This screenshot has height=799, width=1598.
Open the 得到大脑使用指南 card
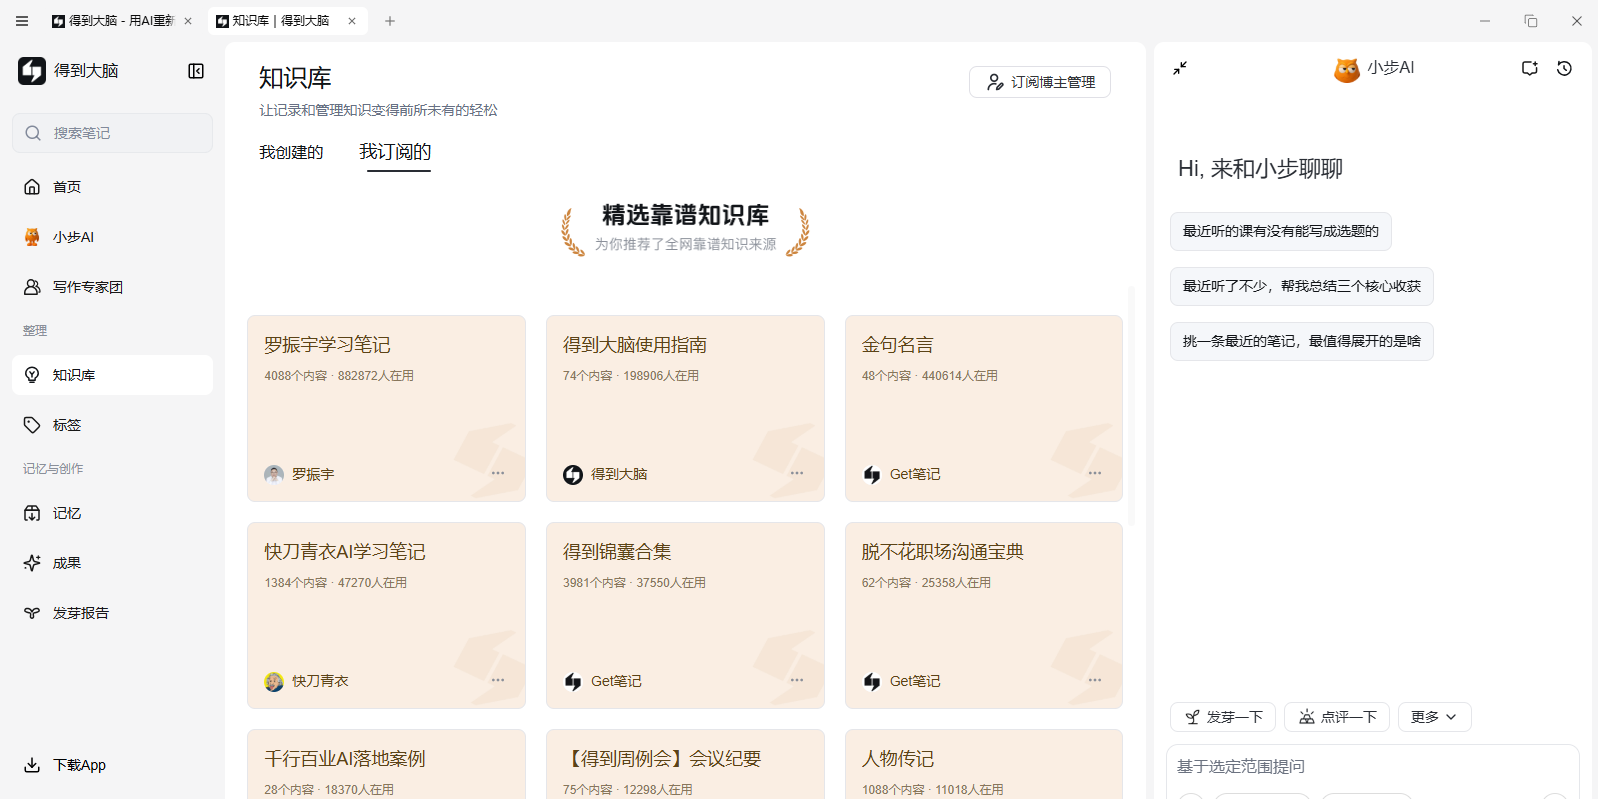tap(685, 408)
